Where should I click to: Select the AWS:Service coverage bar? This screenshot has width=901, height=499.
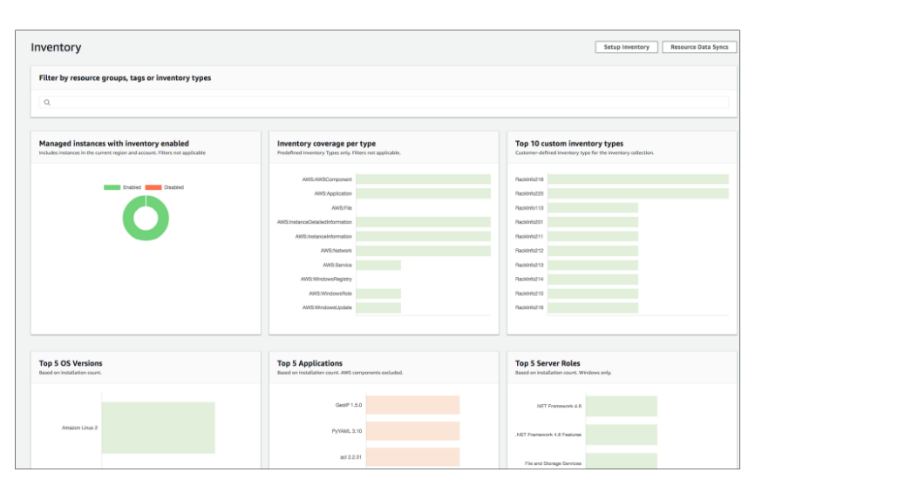379,265
